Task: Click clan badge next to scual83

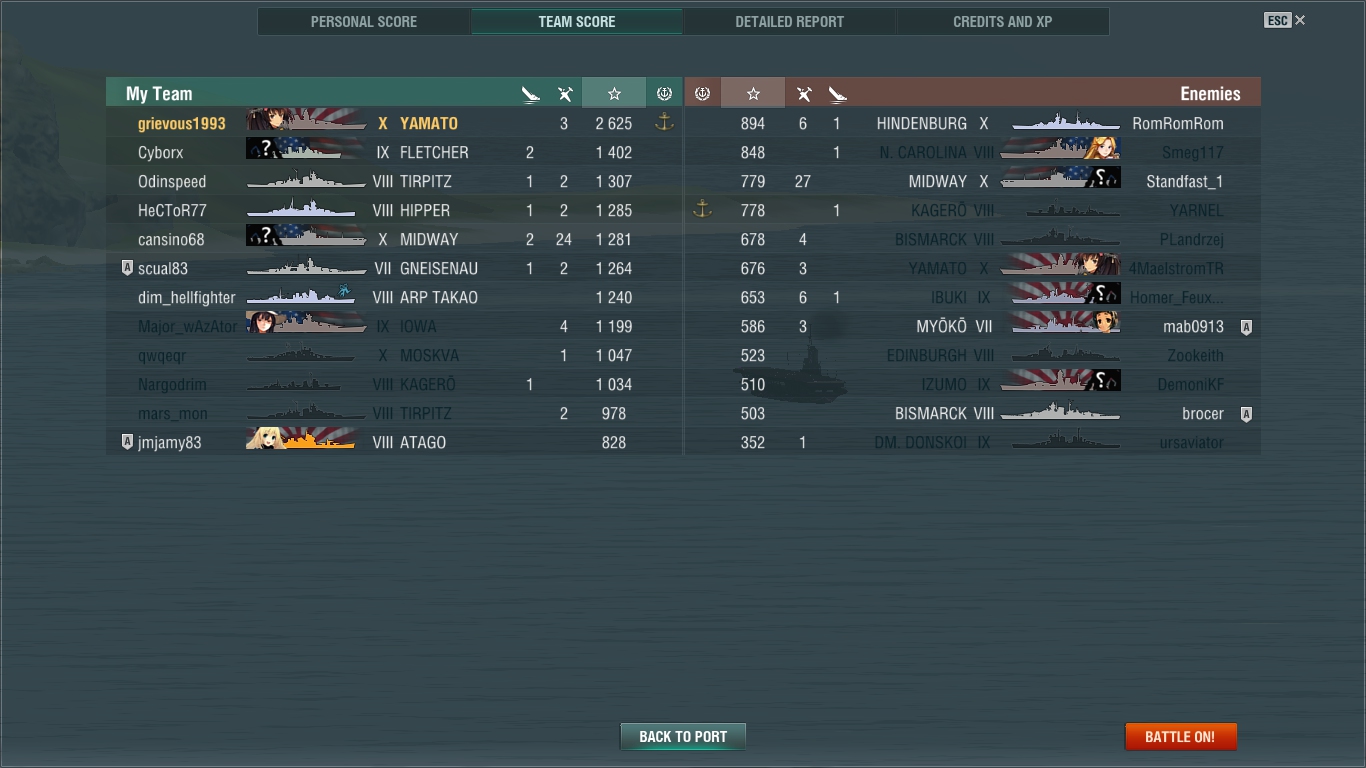Action: pos(127,268)
